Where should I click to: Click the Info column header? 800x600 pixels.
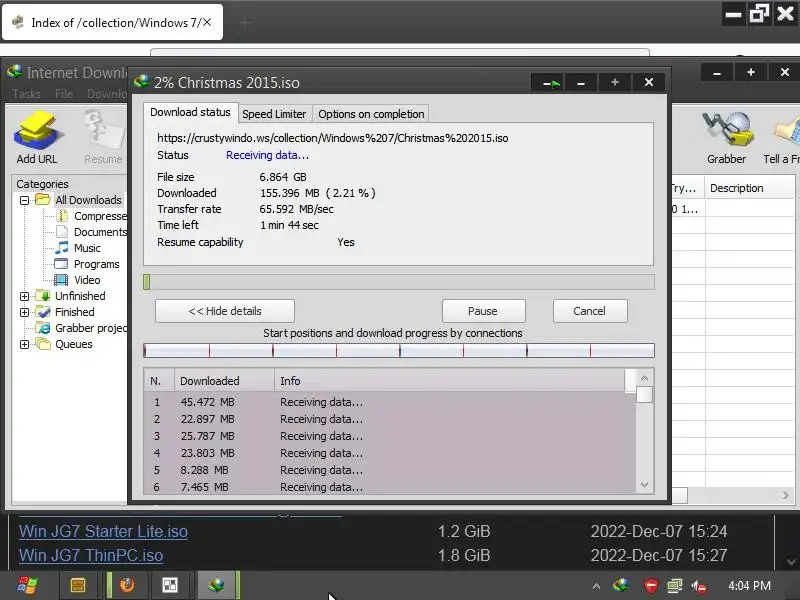449,381
